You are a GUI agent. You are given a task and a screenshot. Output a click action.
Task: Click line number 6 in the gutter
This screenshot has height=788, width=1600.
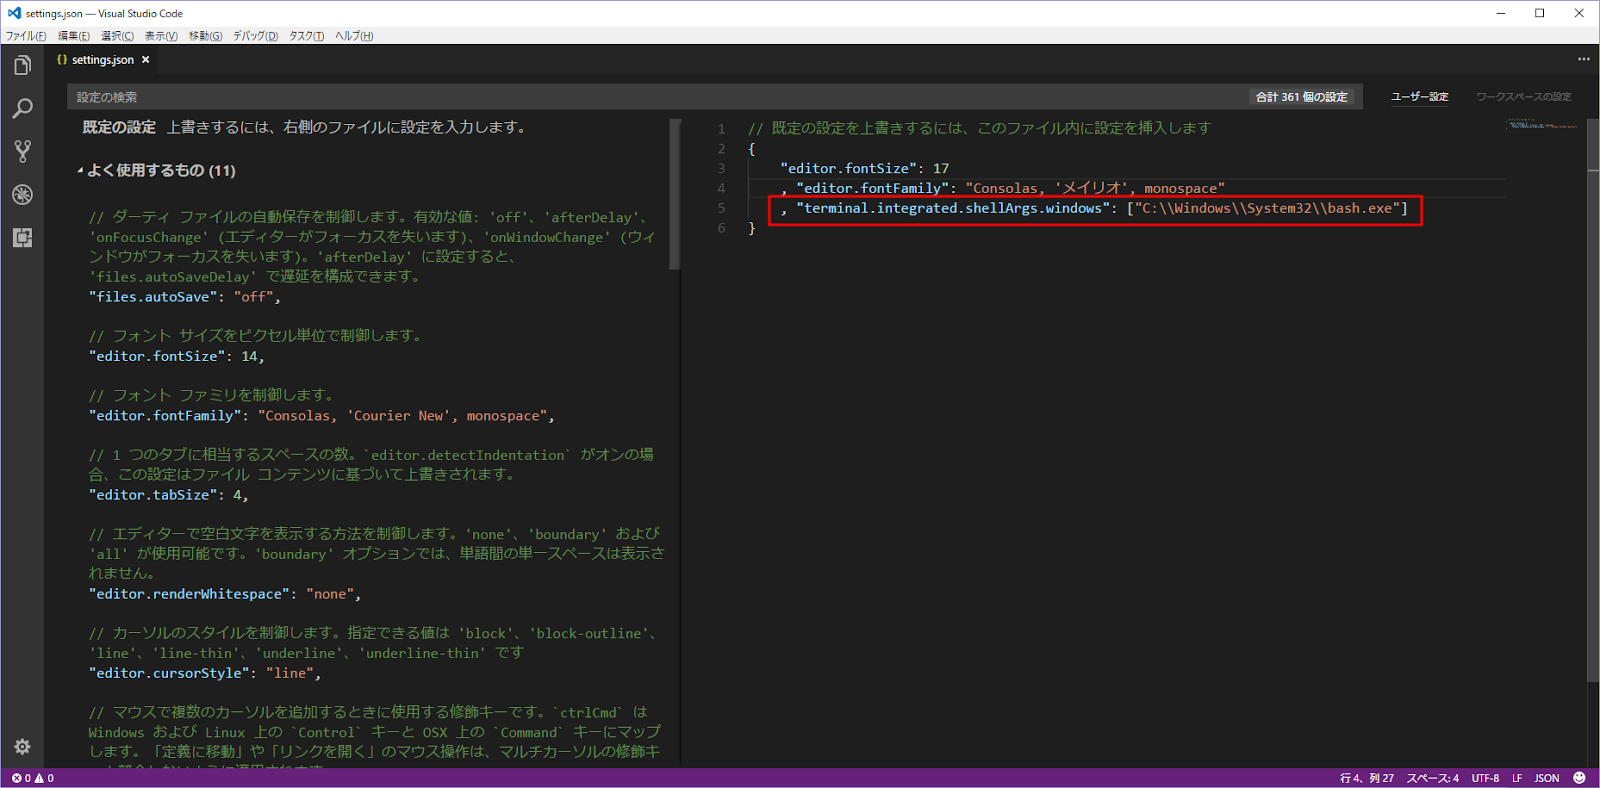tap(721, 228)
